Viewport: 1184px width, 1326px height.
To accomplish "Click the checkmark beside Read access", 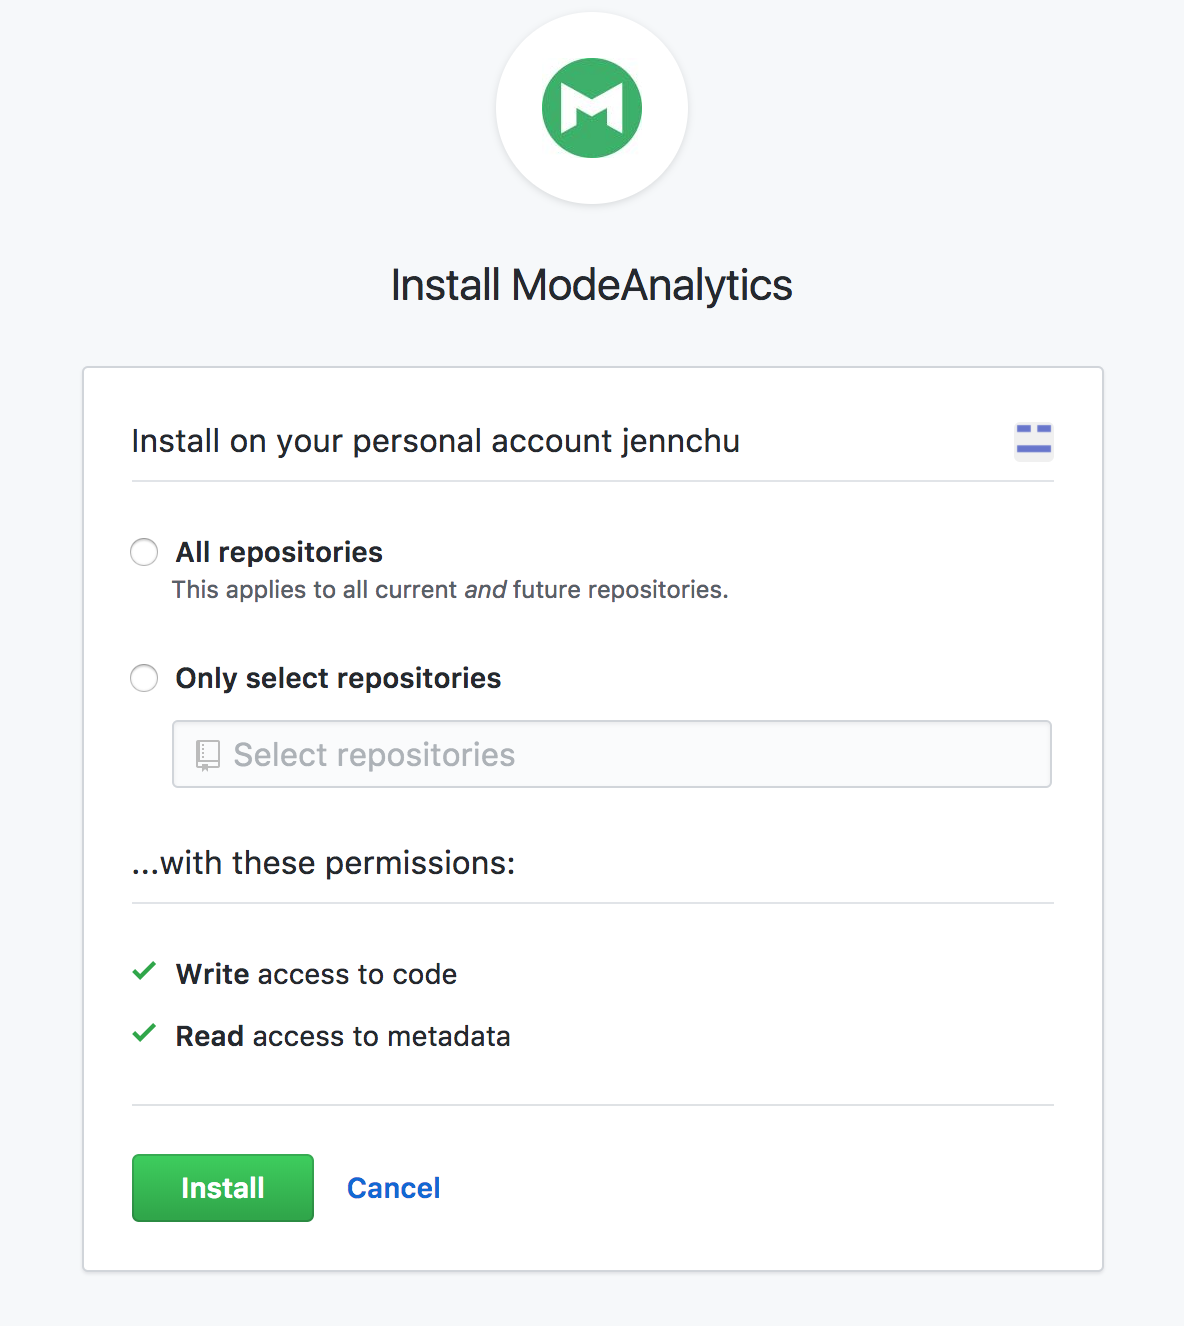I will pos(144,1033).
